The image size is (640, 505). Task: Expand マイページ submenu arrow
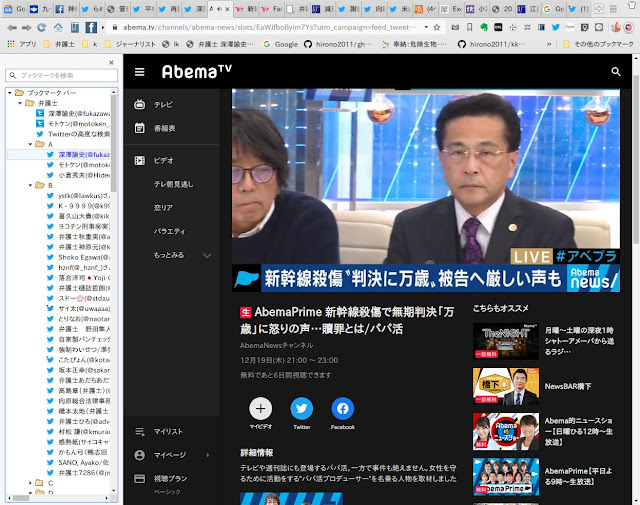[208, 455]
